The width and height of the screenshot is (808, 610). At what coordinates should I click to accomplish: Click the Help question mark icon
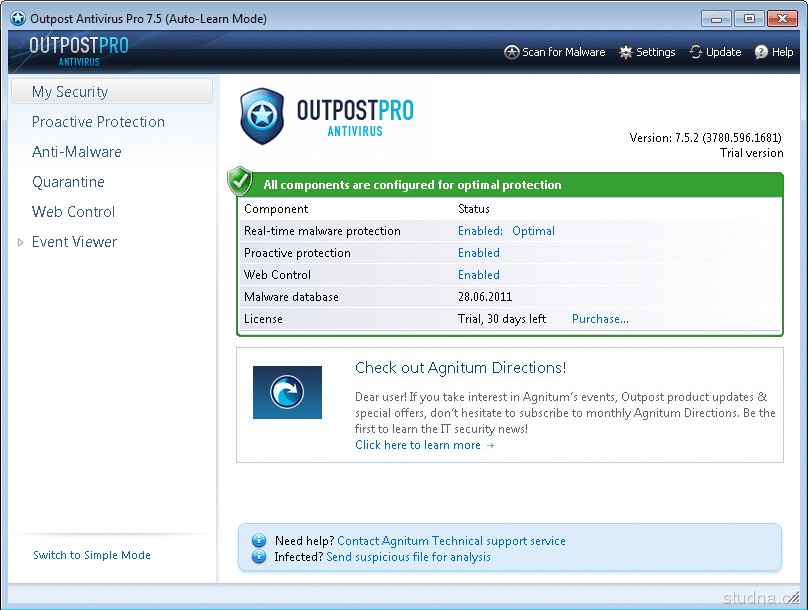[761, 52]
